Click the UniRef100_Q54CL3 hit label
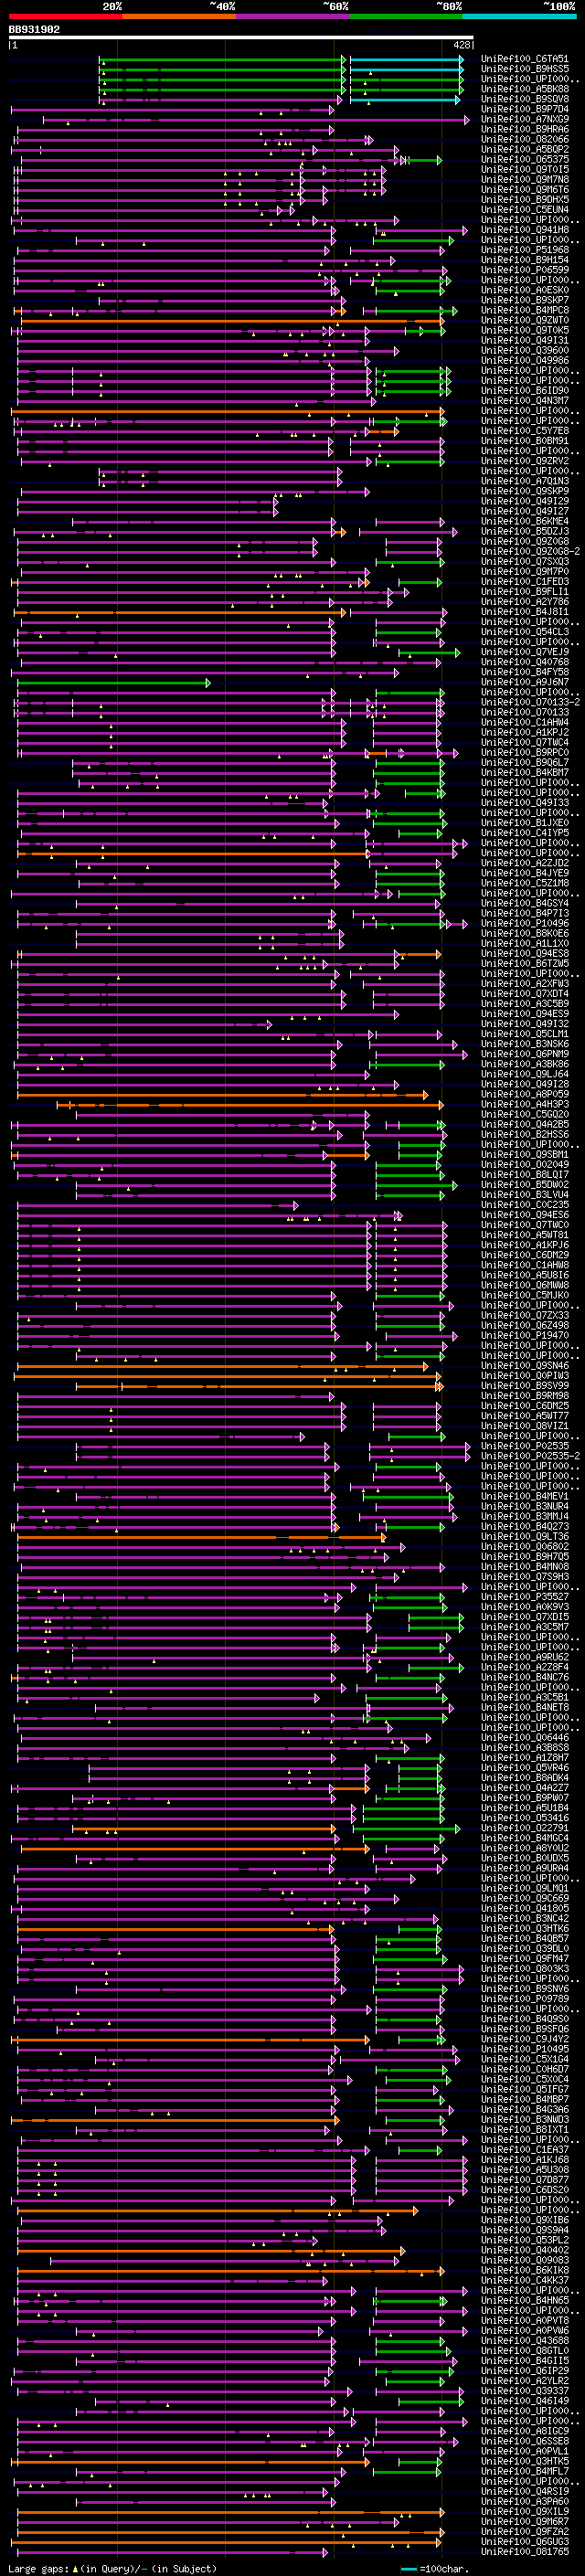585x2576 pixels. tap(525, 632)
